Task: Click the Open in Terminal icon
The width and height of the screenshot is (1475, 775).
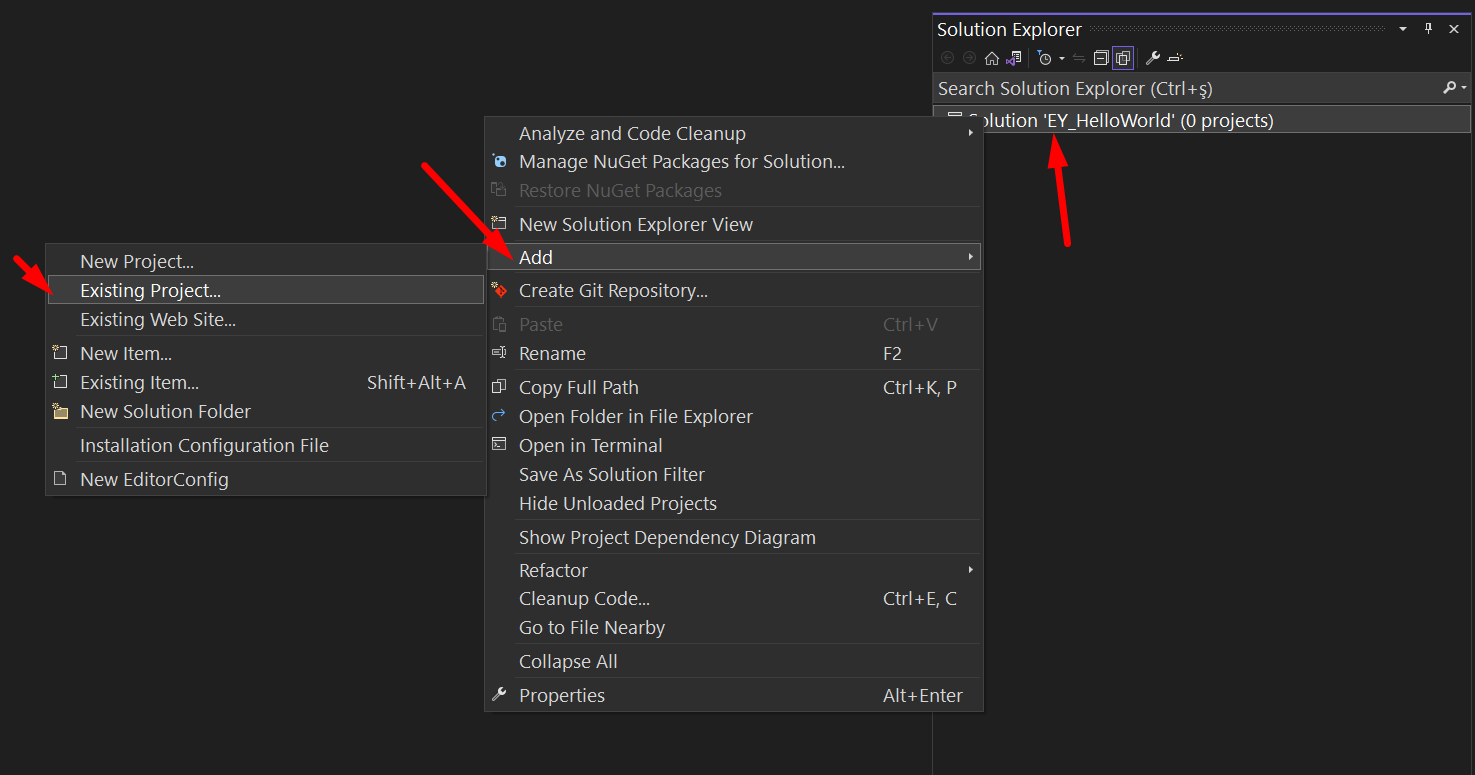Action: coord(500,445)
